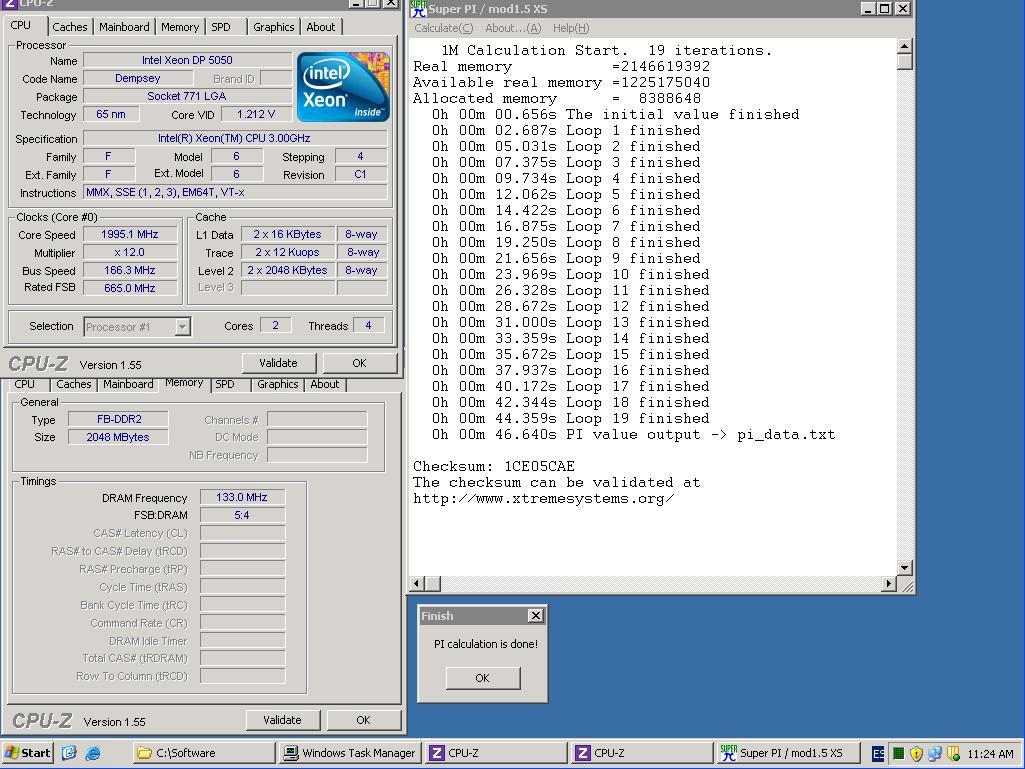Viewport: 1025px width, 769px height.
Task: Open Graphics tab in CPU-Z processor window
Action: pyautogui.click(x=273, y=27)
